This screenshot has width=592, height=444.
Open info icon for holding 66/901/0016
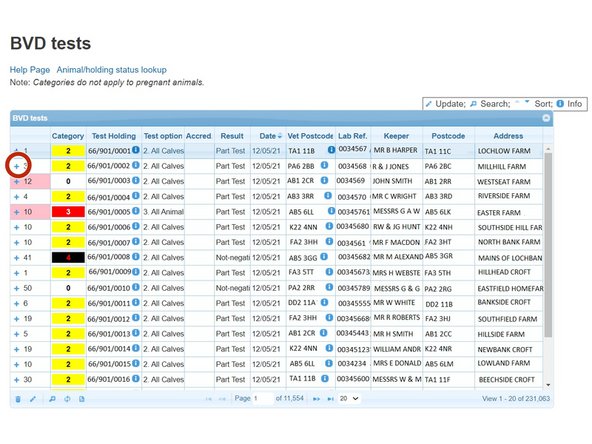point(136,378)
